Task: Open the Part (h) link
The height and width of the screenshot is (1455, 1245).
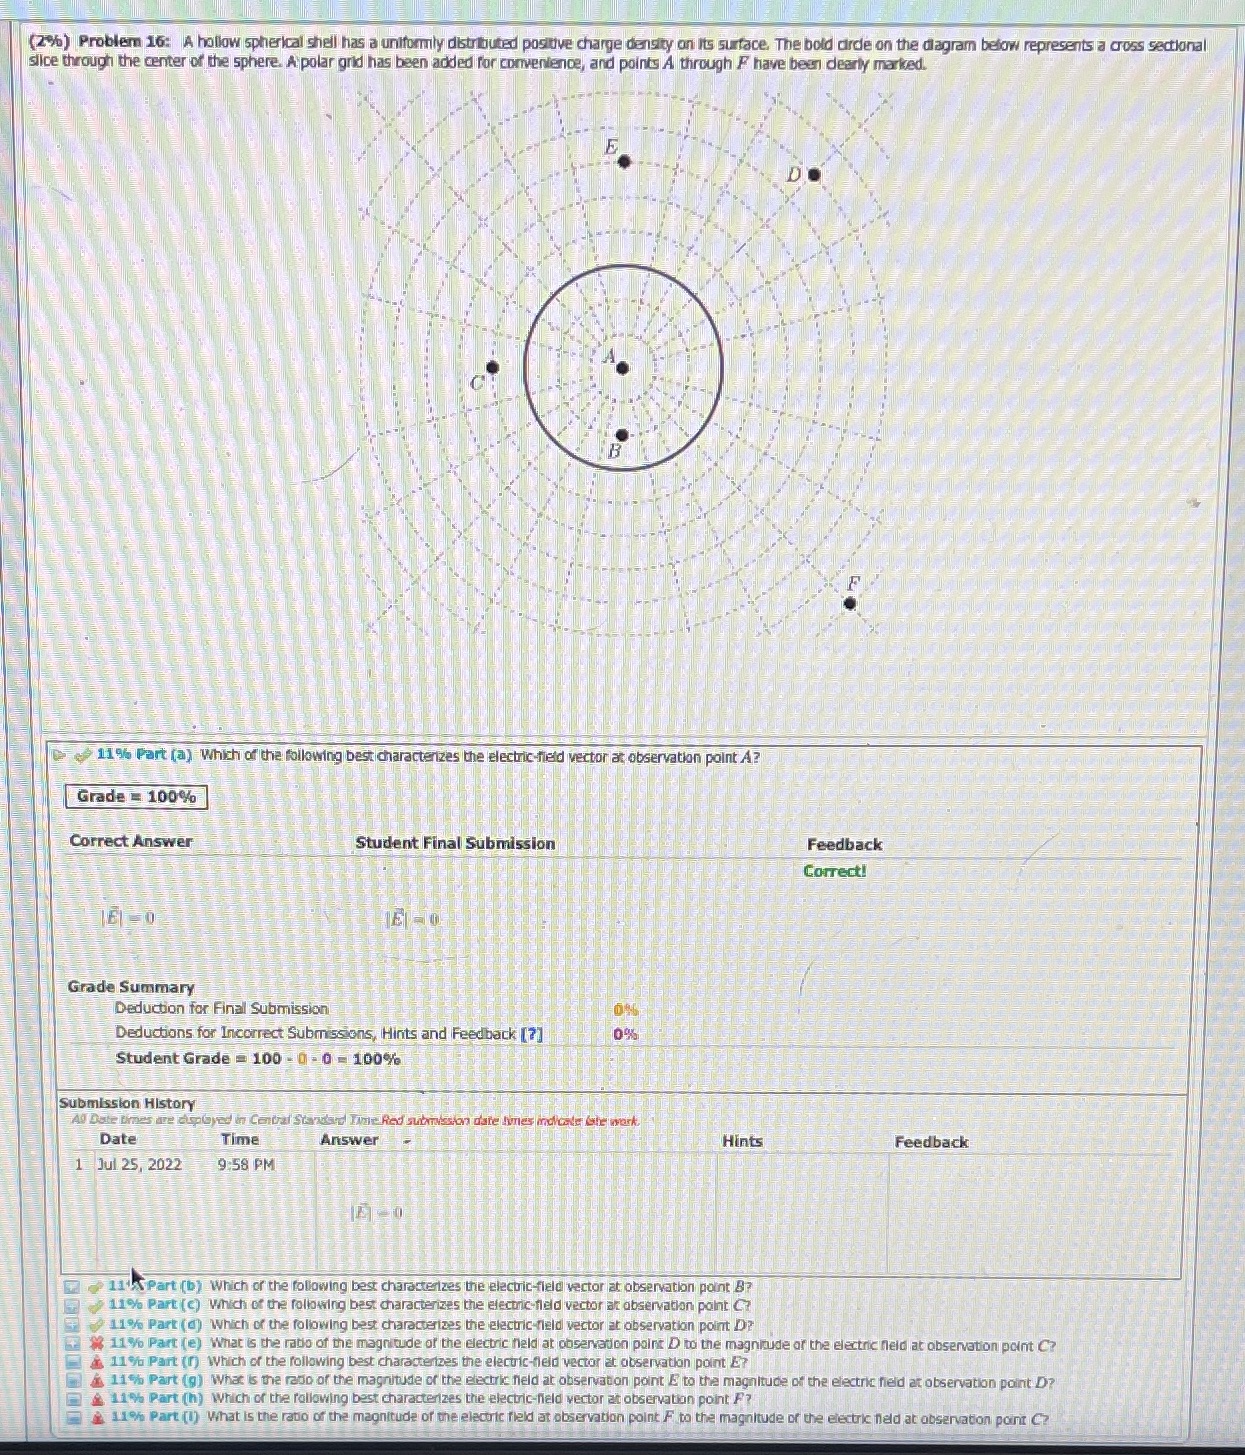Action: point(156,1399)
